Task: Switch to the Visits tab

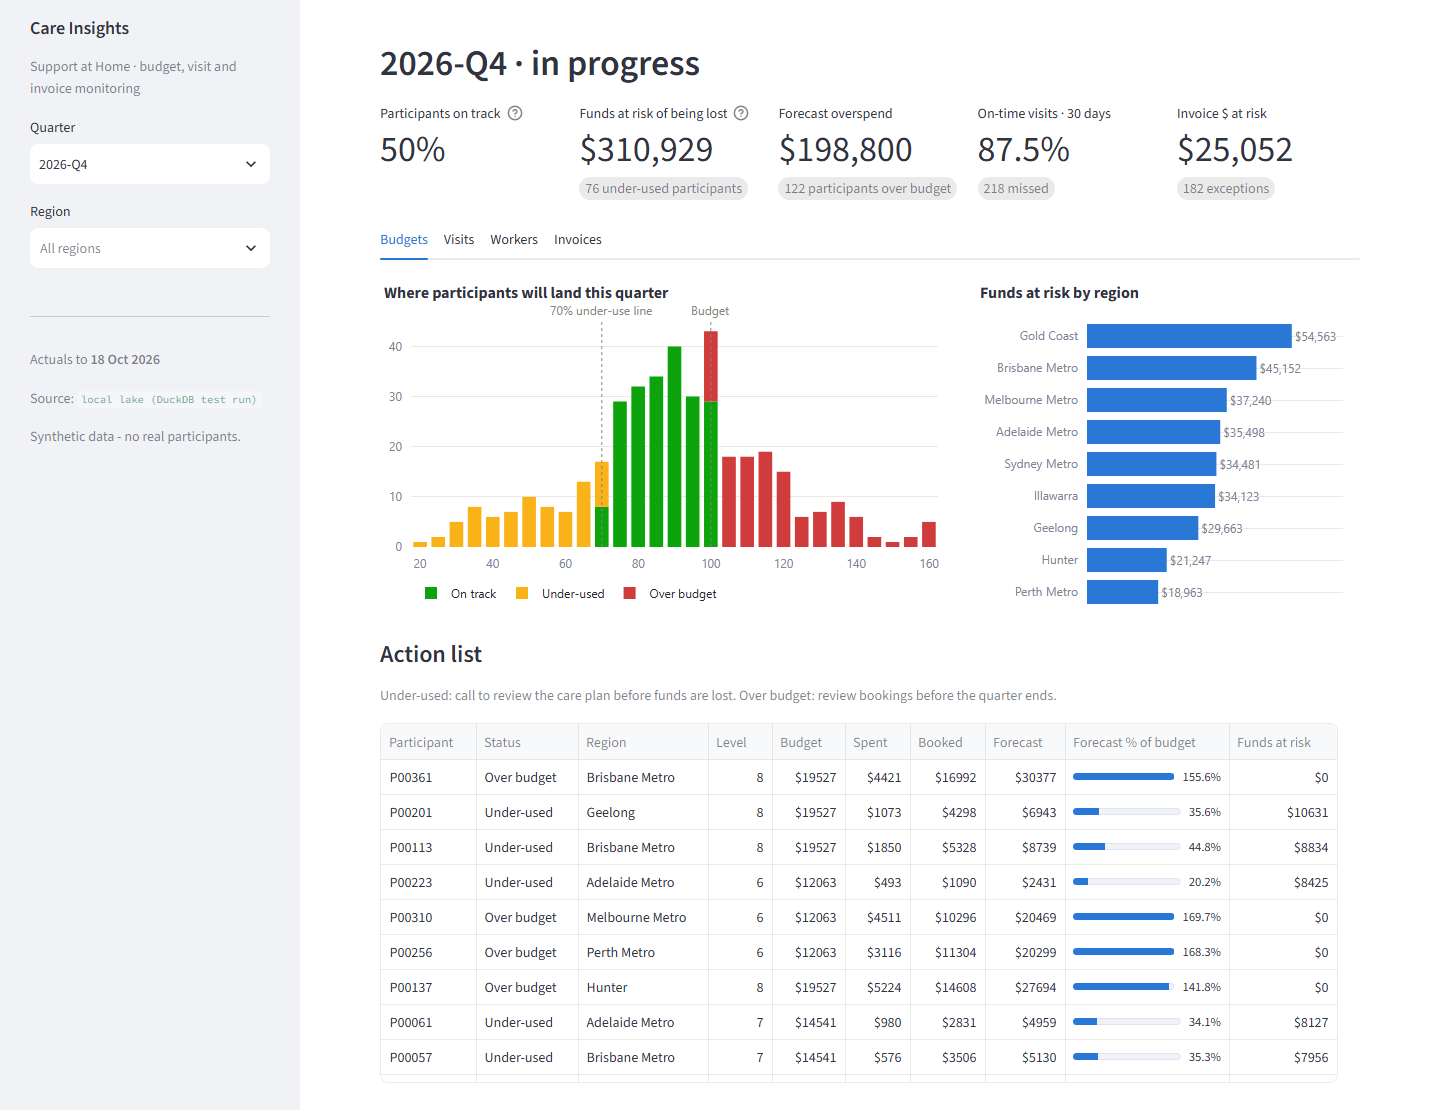Action: [x=459, y=239]
